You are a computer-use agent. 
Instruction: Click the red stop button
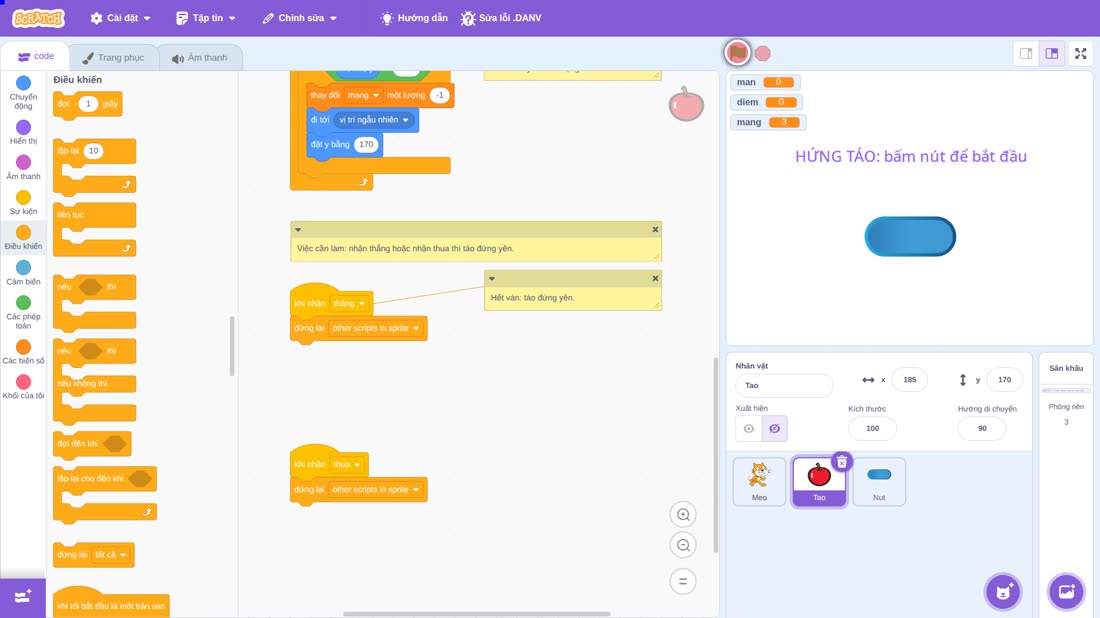coord(763,53)
